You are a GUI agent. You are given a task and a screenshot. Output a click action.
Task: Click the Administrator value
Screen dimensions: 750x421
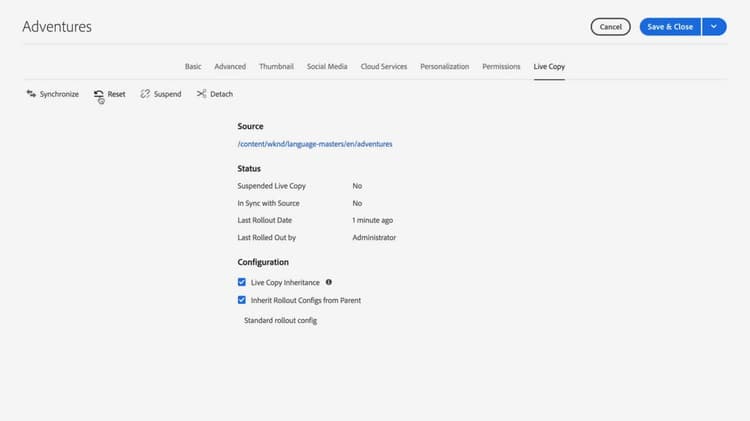point(374,237)
